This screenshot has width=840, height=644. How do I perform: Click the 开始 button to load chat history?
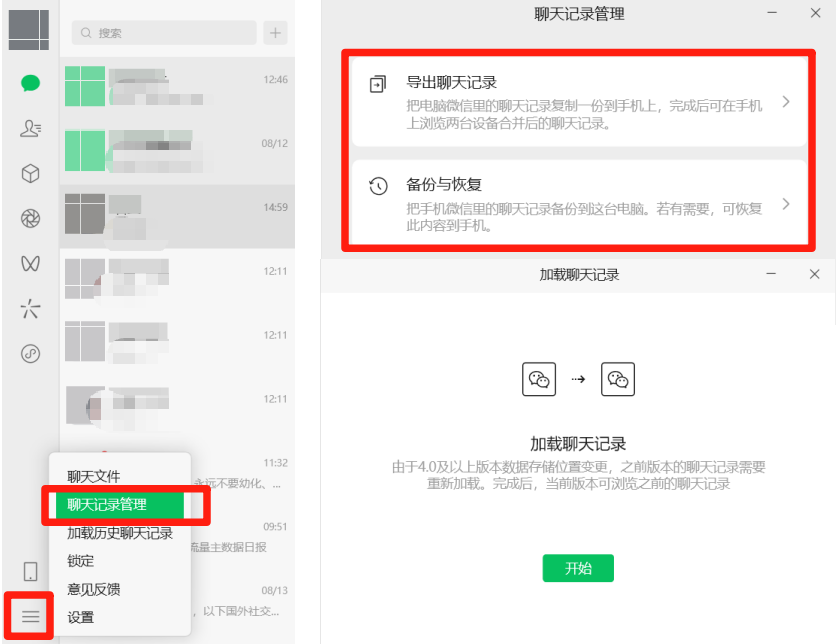pyautogui.click(x=578, y=567)
